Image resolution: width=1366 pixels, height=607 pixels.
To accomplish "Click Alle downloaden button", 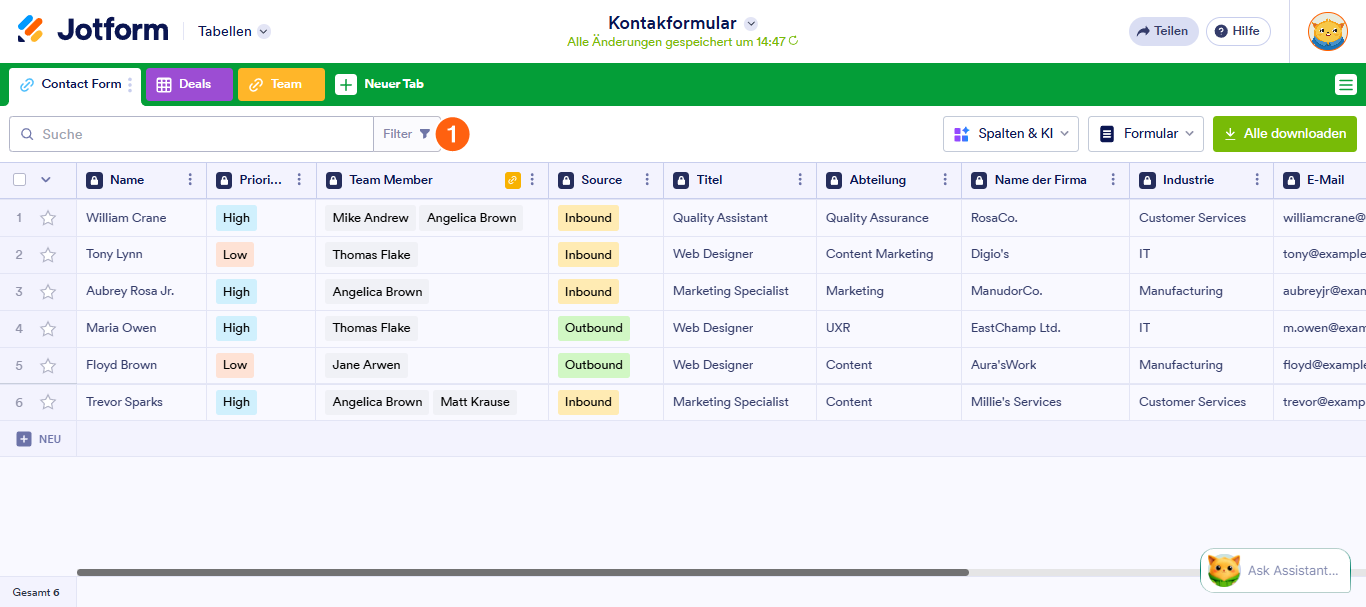I will pos(1285,134).
